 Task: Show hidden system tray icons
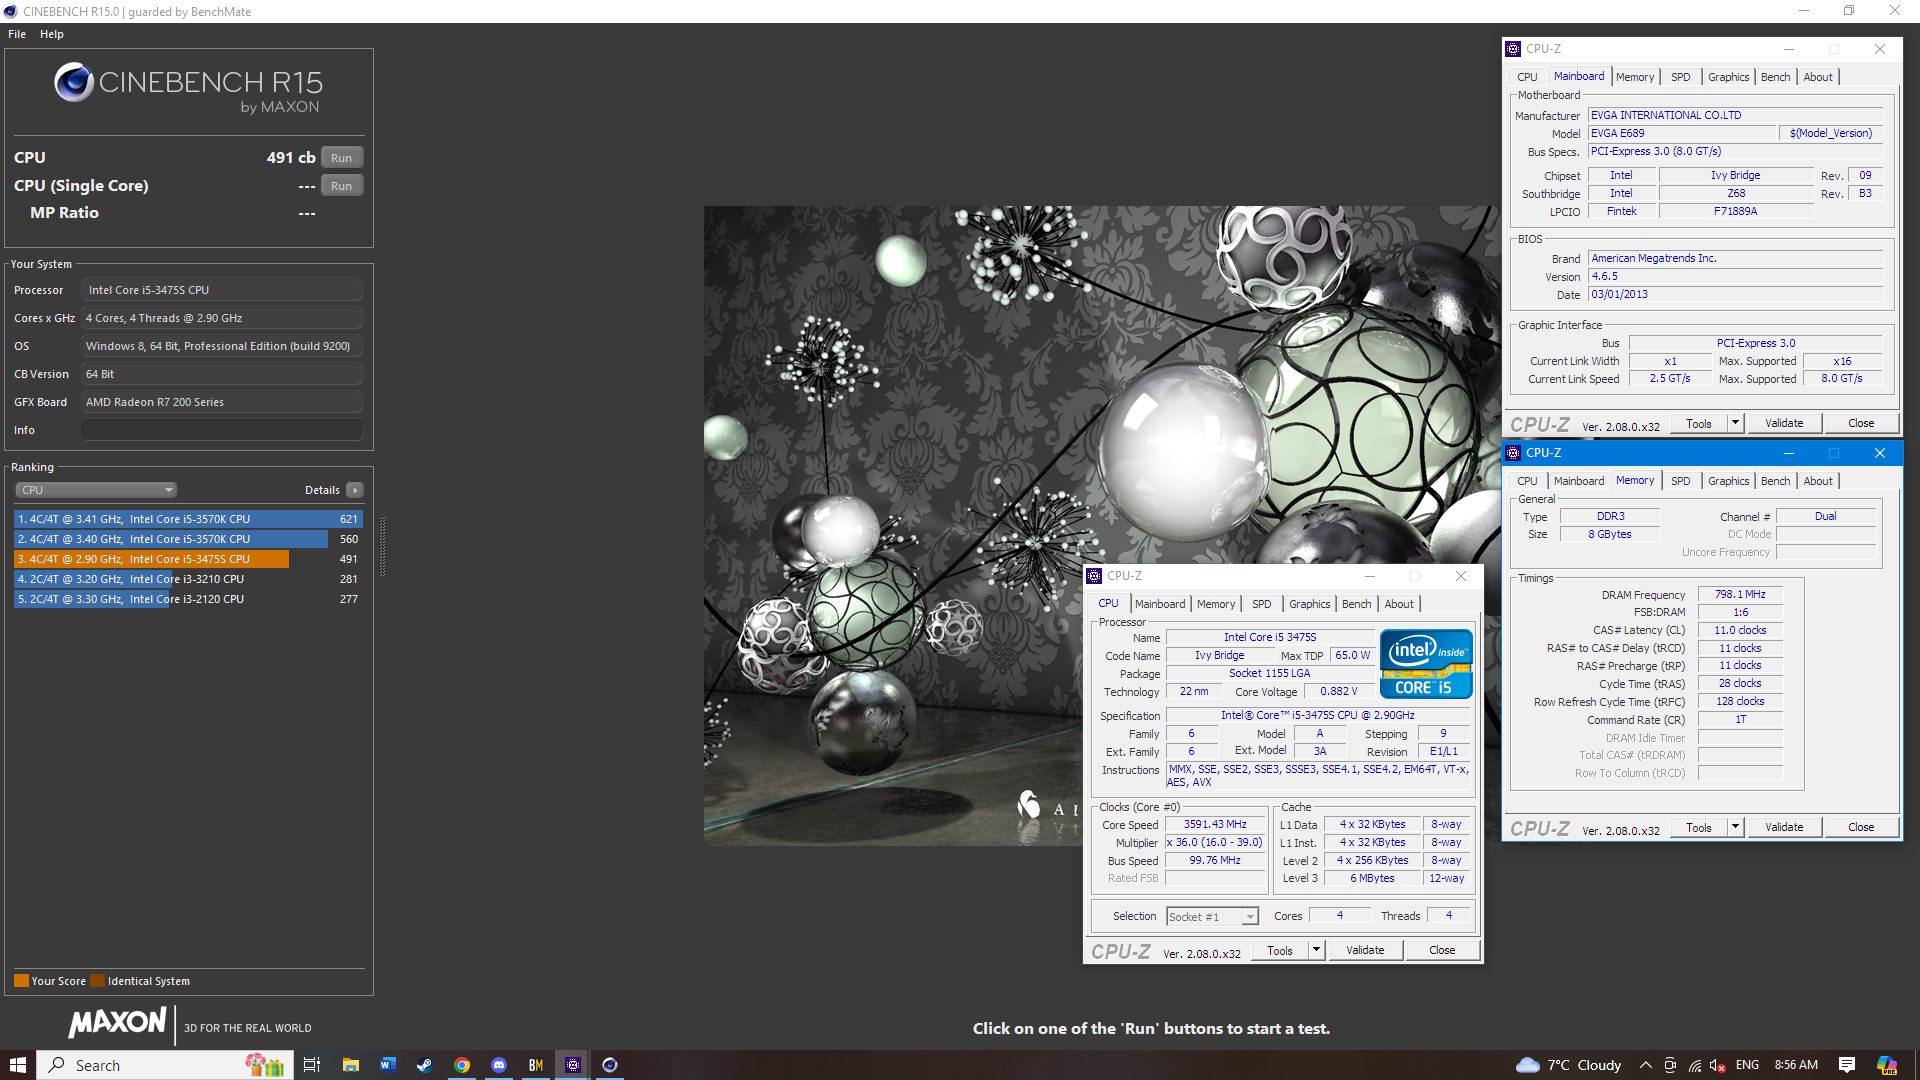click(1645, 1065)
